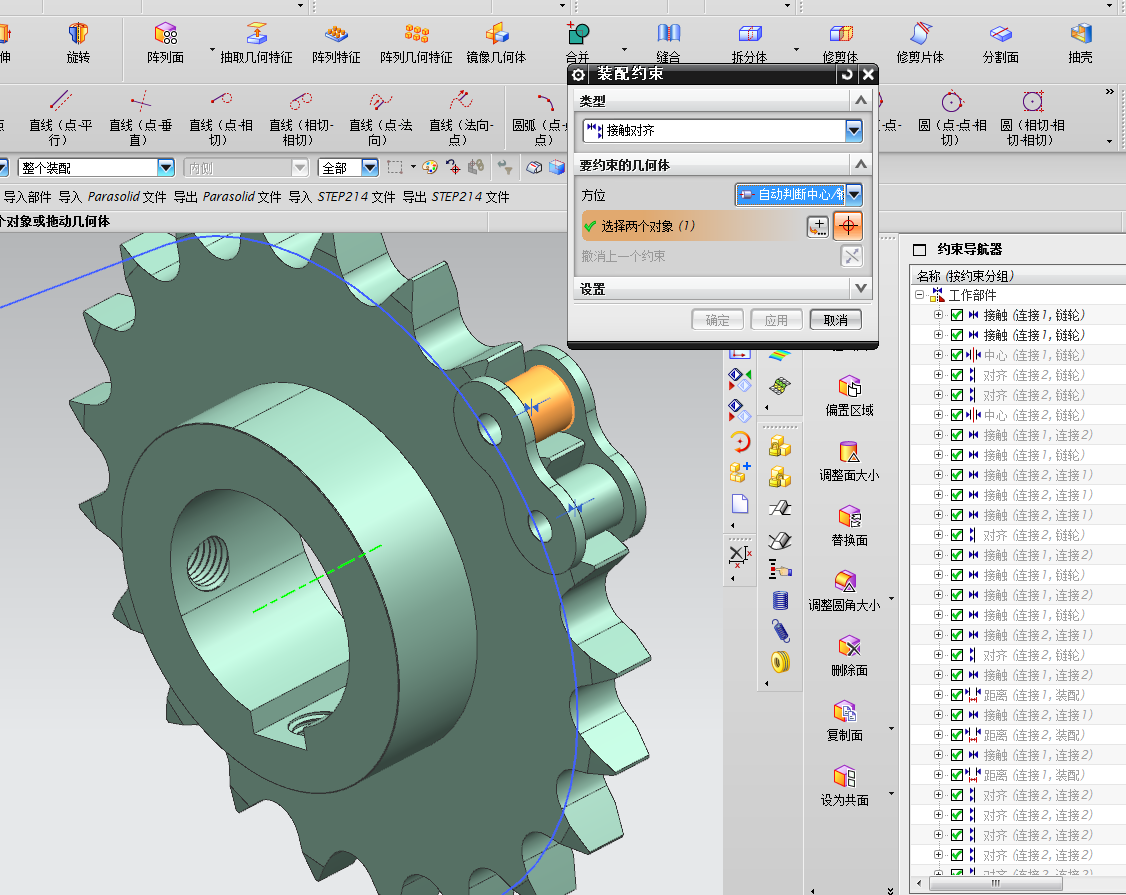Click the toolbar overflow chevron at top right
This screenshot has width=1126, height=895.
pyautogui.click(x=1110, y=92)
